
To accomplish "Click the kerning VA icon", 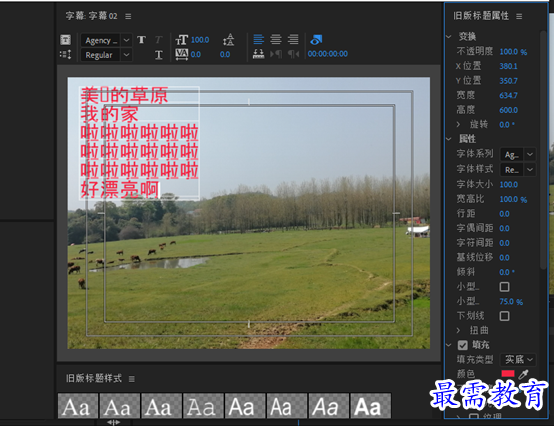I will point(182,54).
